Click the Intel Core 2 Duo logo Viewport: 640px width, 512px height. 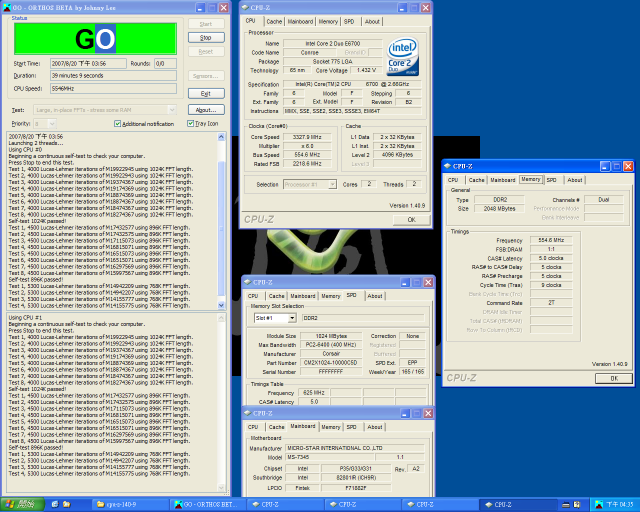point(402,57)
